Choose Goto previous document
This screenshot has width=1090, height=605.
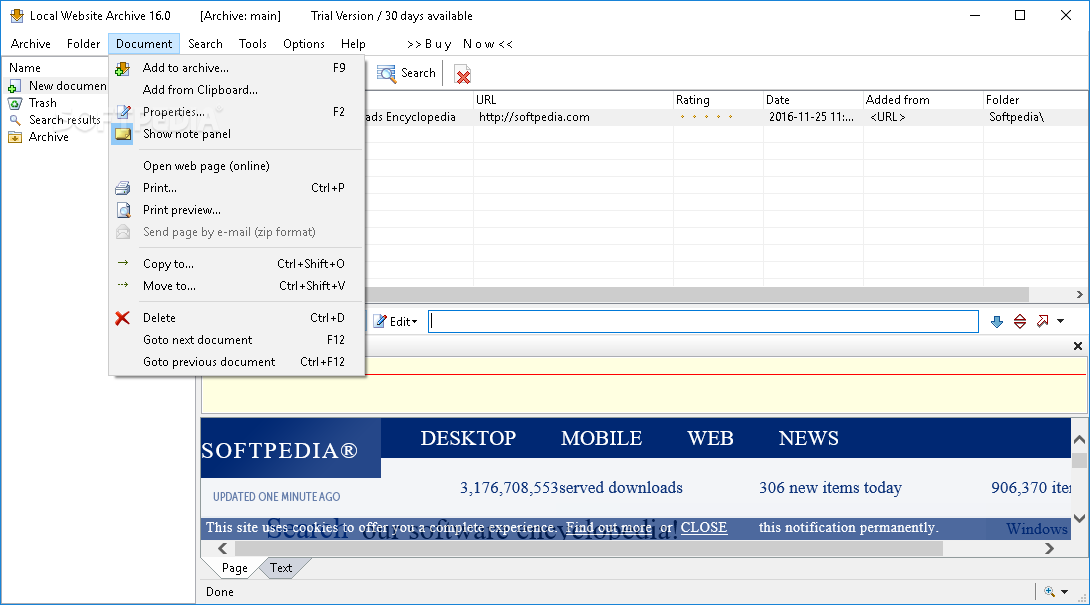pos(236,362)
